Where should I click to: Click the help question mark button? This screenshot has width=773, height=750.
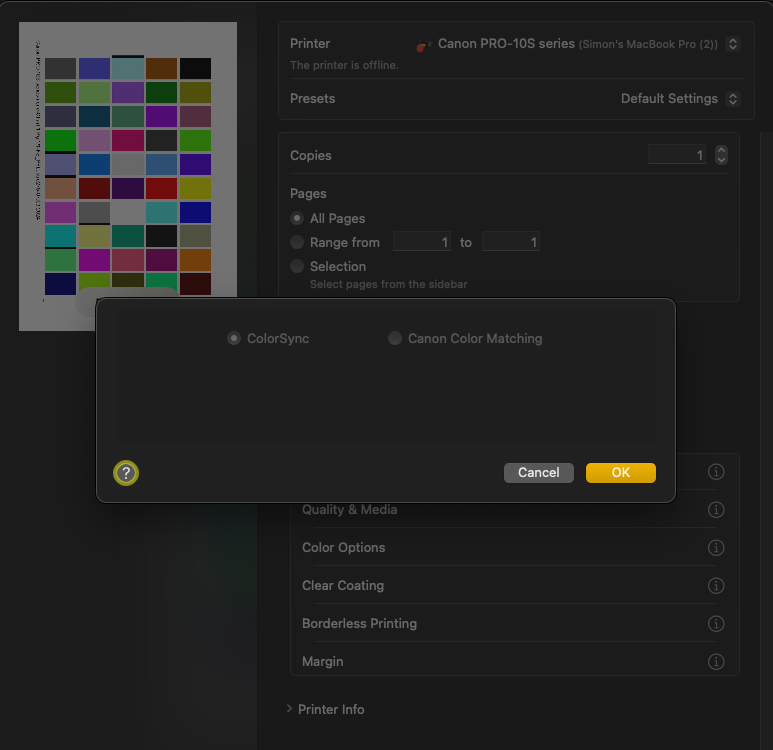pyautogui.click(x=126, y=473)
